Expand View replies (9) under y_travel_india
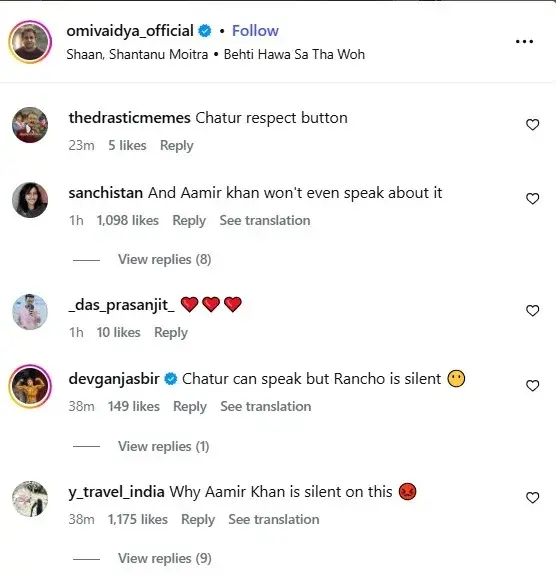 [165, 558]
